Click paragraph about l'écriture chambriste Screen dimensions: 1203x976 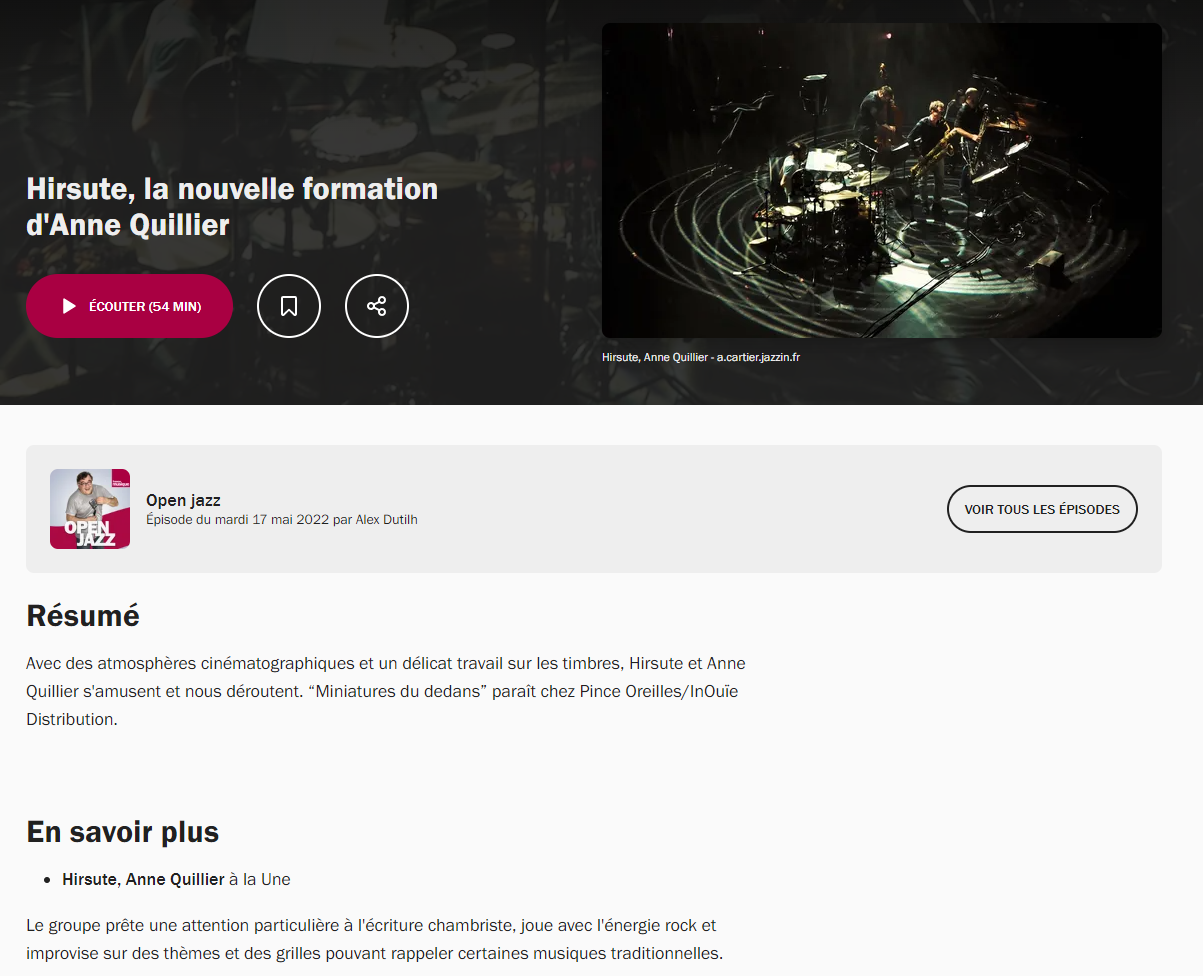(x=374, y=939)
